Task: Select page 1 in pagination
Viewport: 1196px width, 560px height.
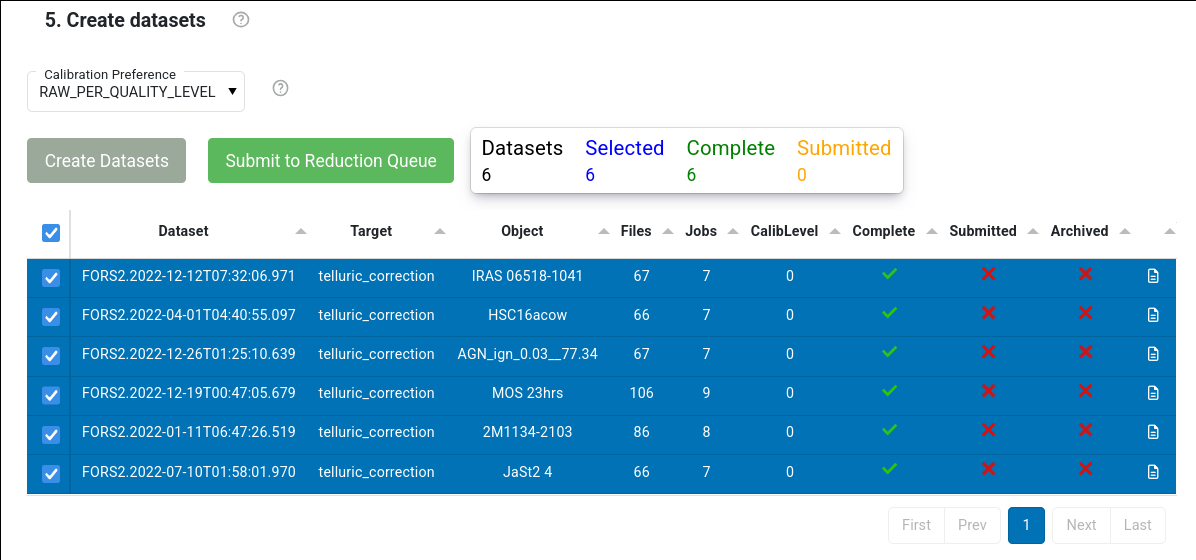Action: 1026,525
